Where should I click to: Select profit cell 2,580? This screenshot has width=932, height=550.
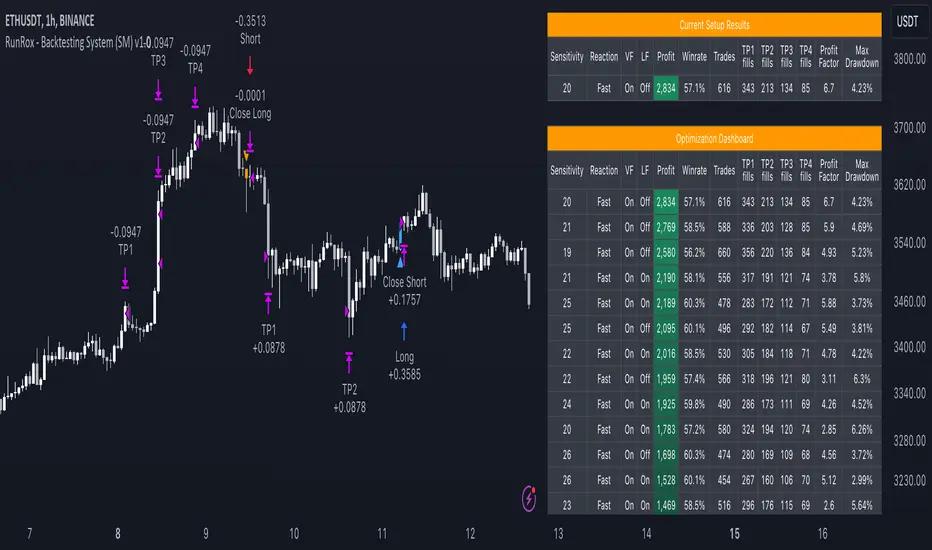click(x=666, y=253)
